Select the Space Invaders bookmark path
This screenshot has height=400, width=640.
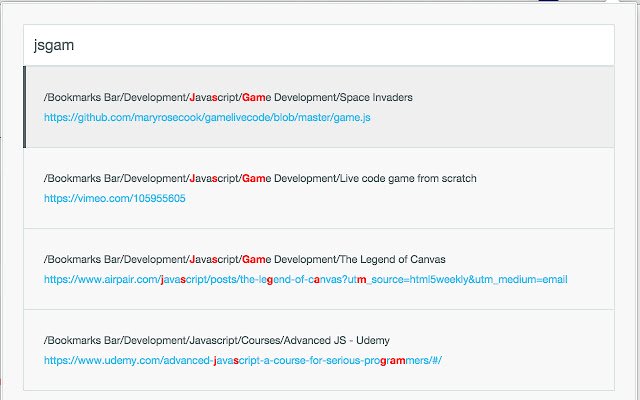coord(228,98)
